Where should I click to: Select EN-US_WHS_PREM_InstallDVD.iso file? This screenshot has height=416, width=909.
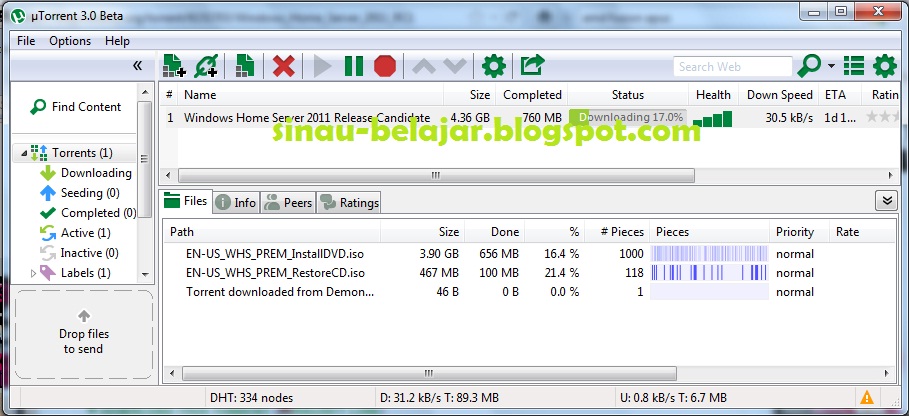(x=275, y=254)
